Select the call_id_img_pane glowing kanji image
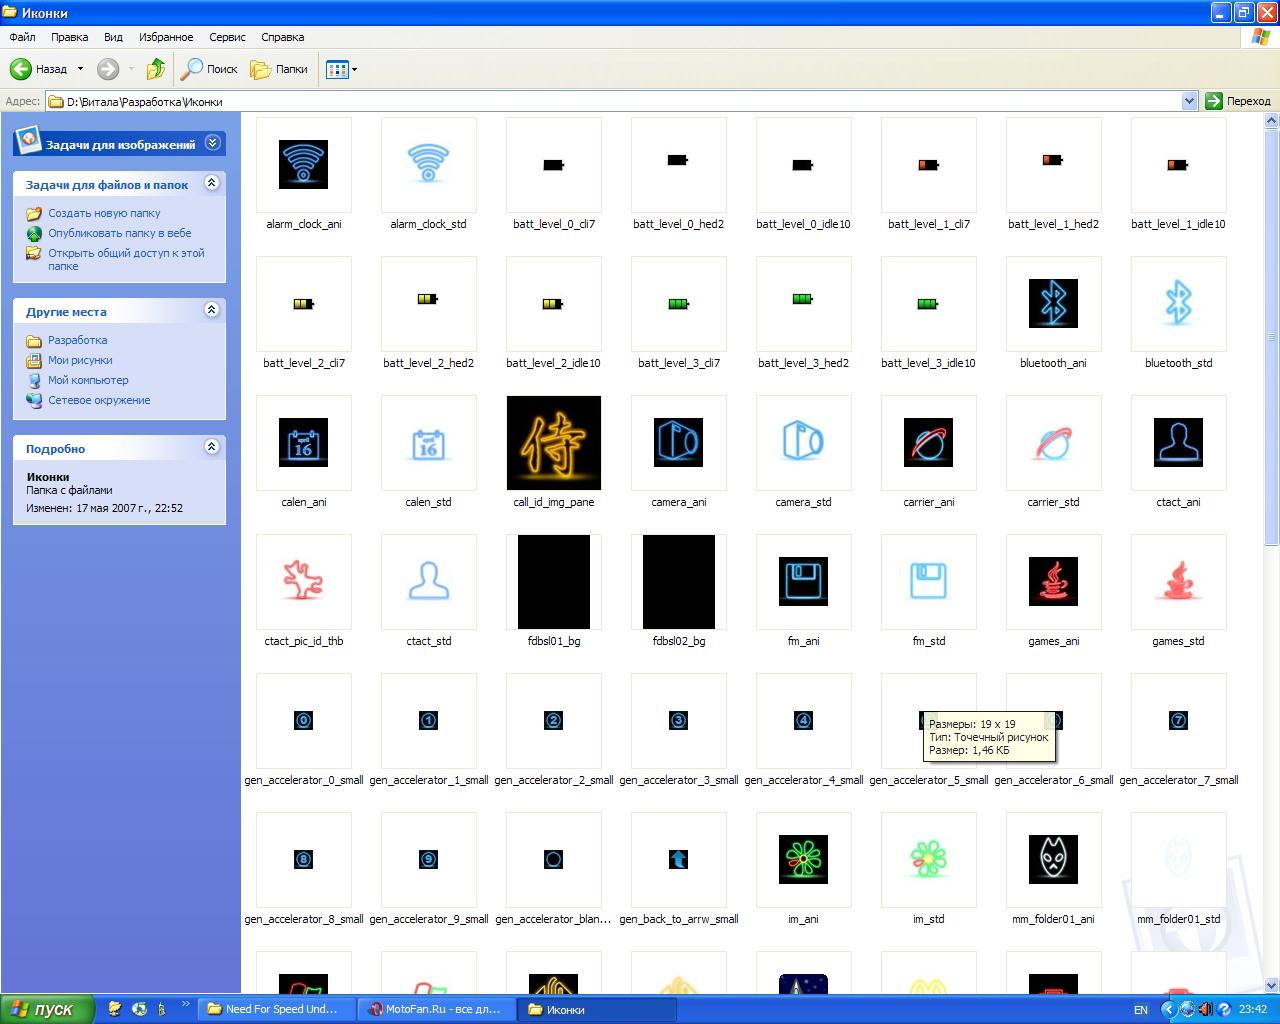This screenshot has height=1024, width=1280. (554, 443)
